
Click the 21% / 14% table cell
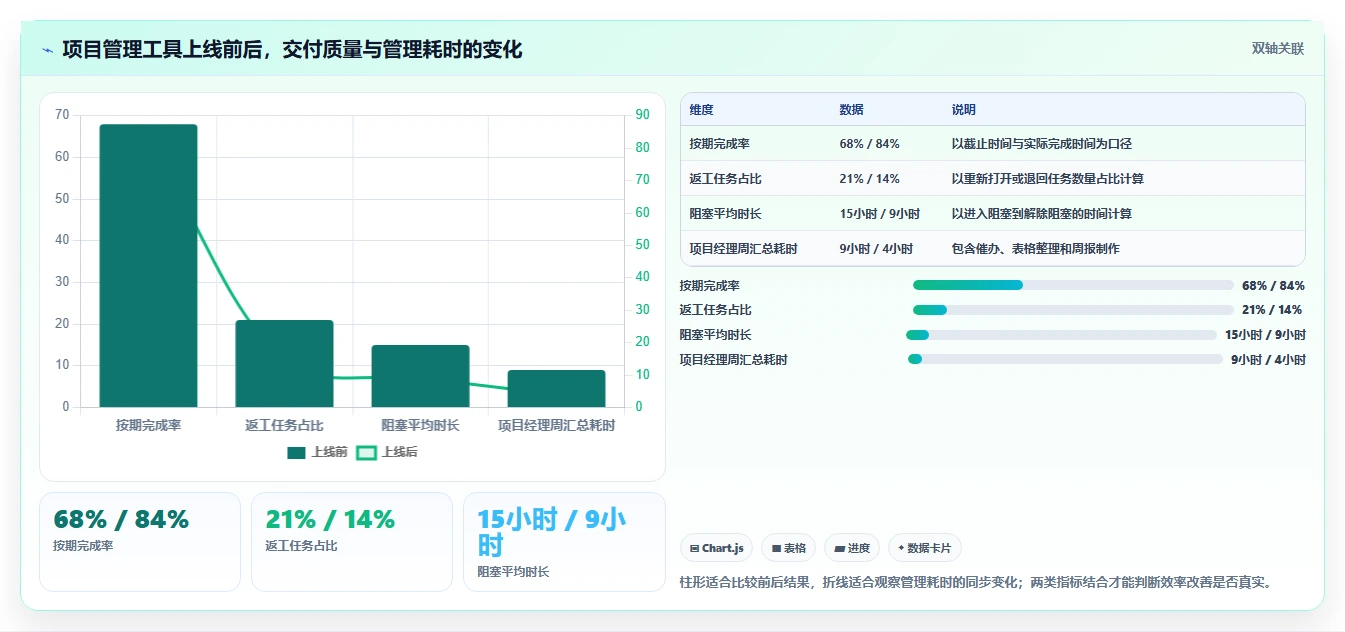tap(869, 179)
